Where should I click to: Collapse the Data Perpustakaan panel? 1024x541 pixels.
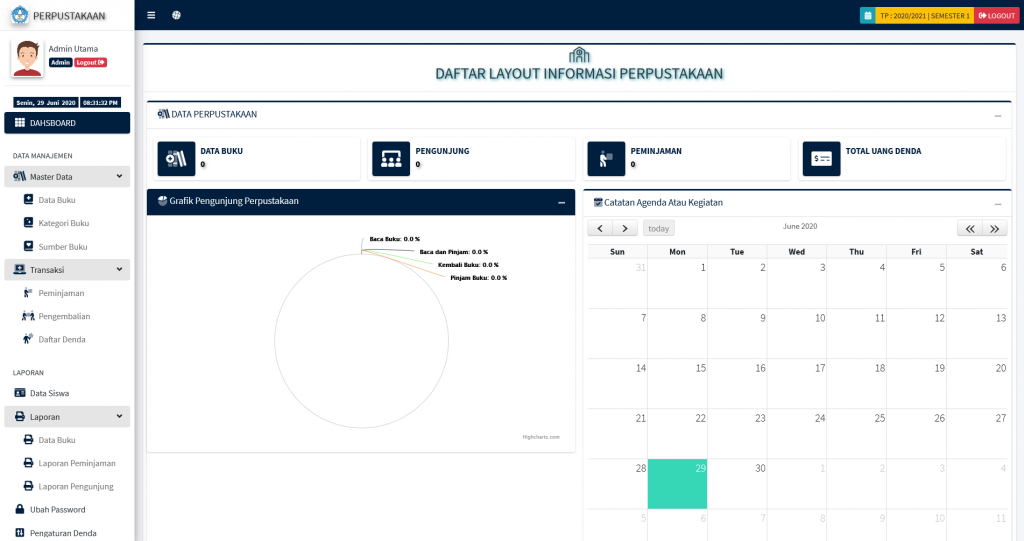click(998, 116)
